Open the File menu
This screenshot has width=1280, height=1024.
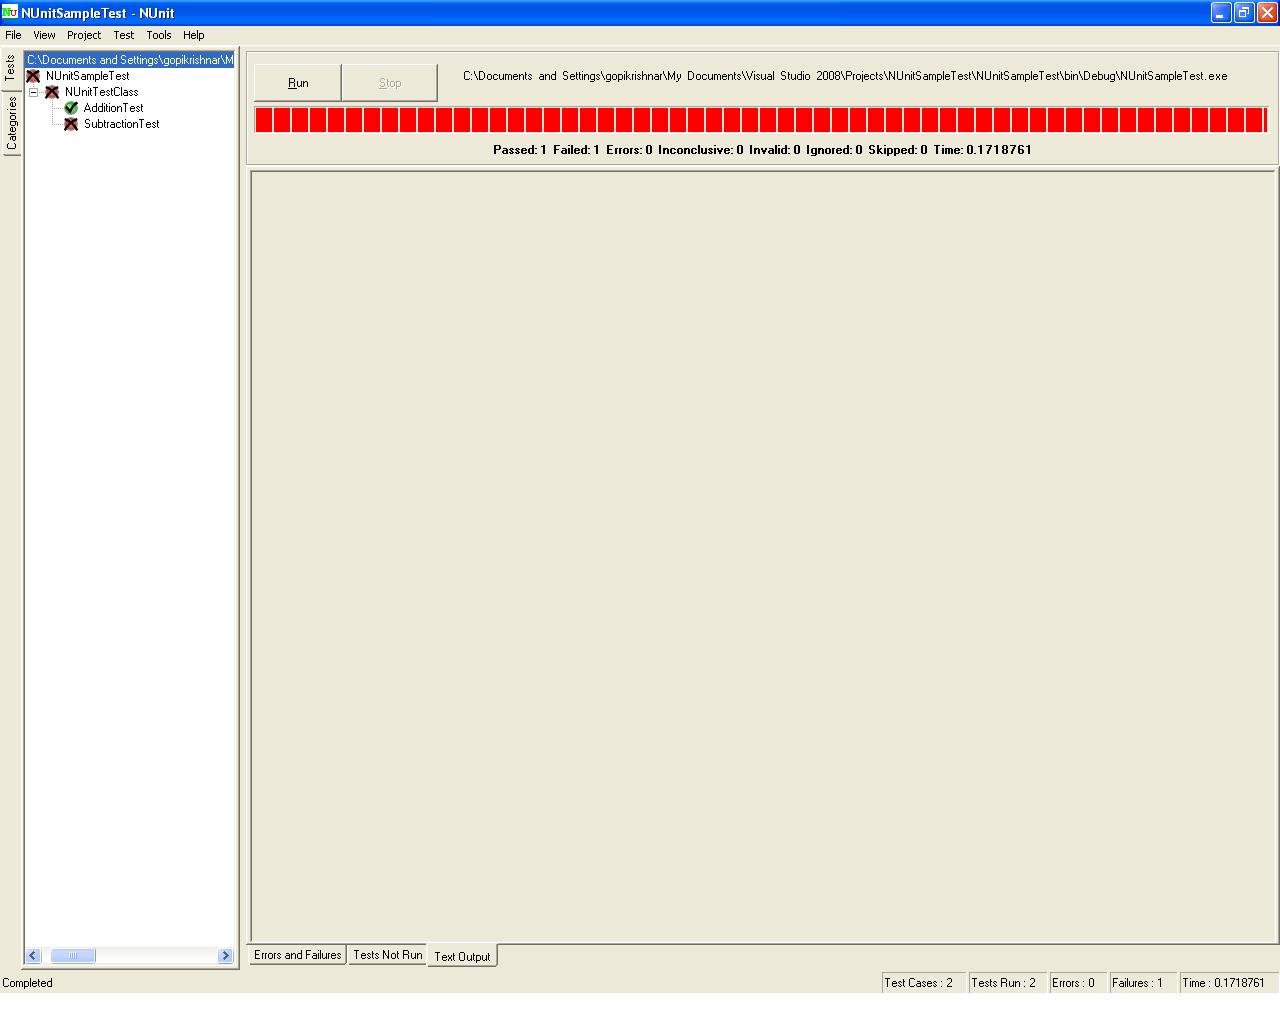click(13, 35)
